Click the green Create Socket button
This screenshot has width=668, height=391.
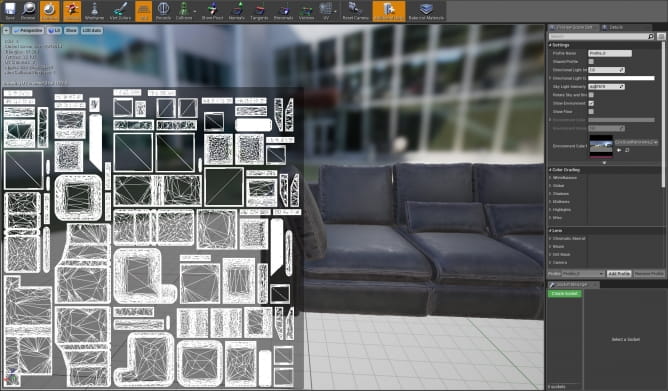tap(564, 294)
